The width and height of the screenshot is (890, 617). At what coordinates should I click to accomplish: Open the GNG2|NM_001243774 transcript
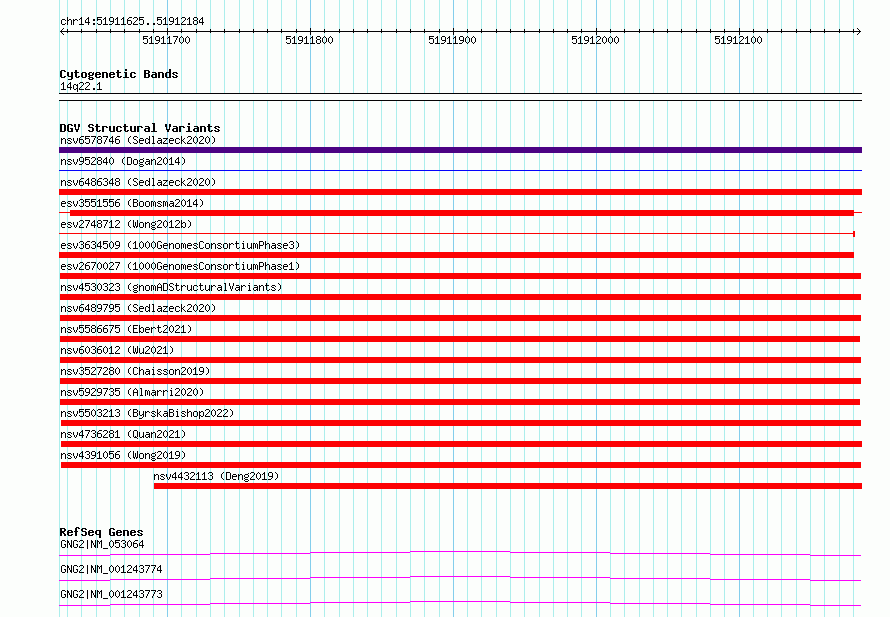(x=111, y=569)
